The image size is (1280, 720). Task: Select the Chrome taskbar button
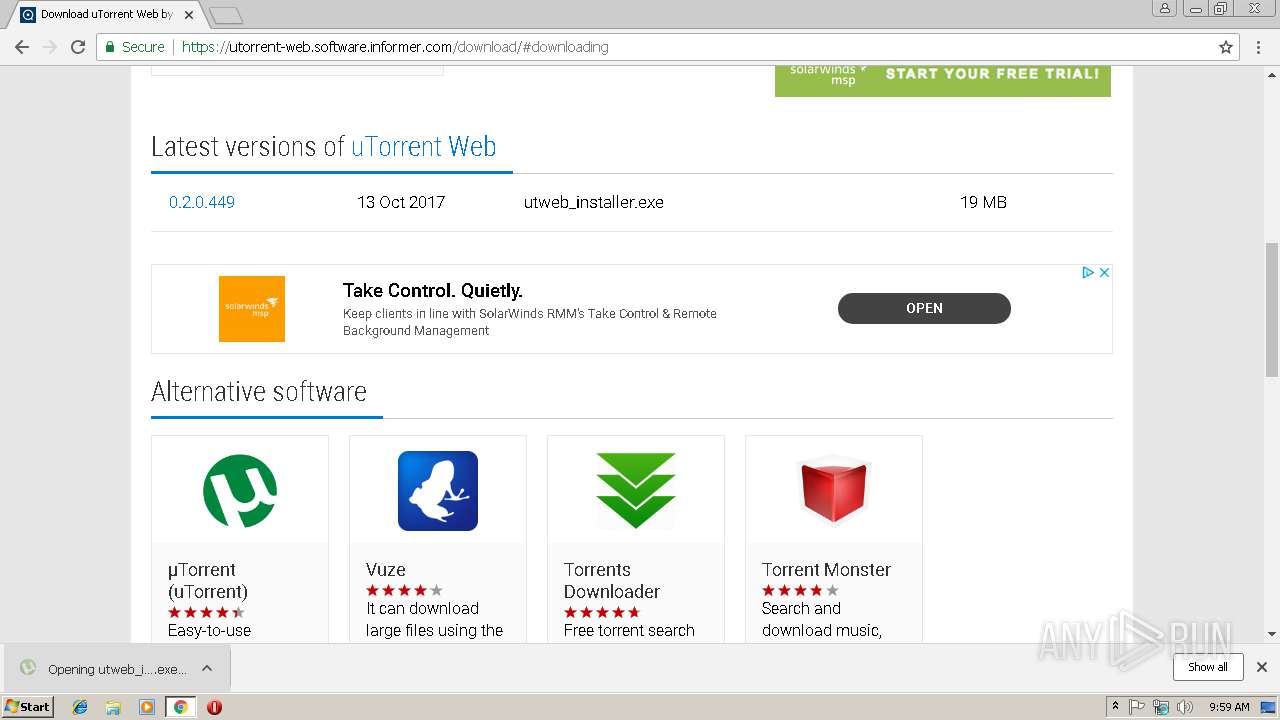click(180, 707)
